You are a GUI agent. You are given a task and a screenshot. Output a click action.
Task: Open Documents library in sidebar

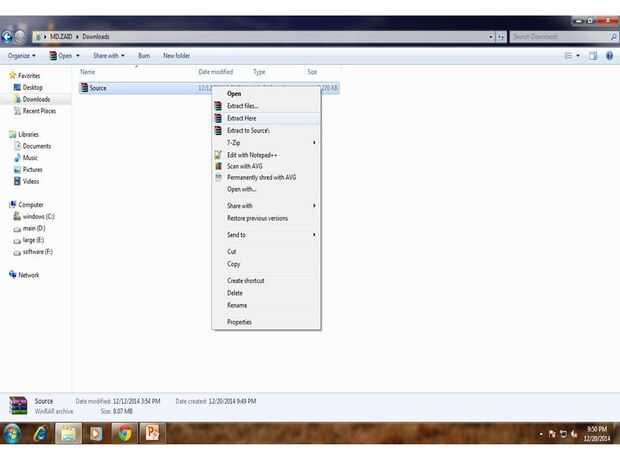[x=37, y=146]
